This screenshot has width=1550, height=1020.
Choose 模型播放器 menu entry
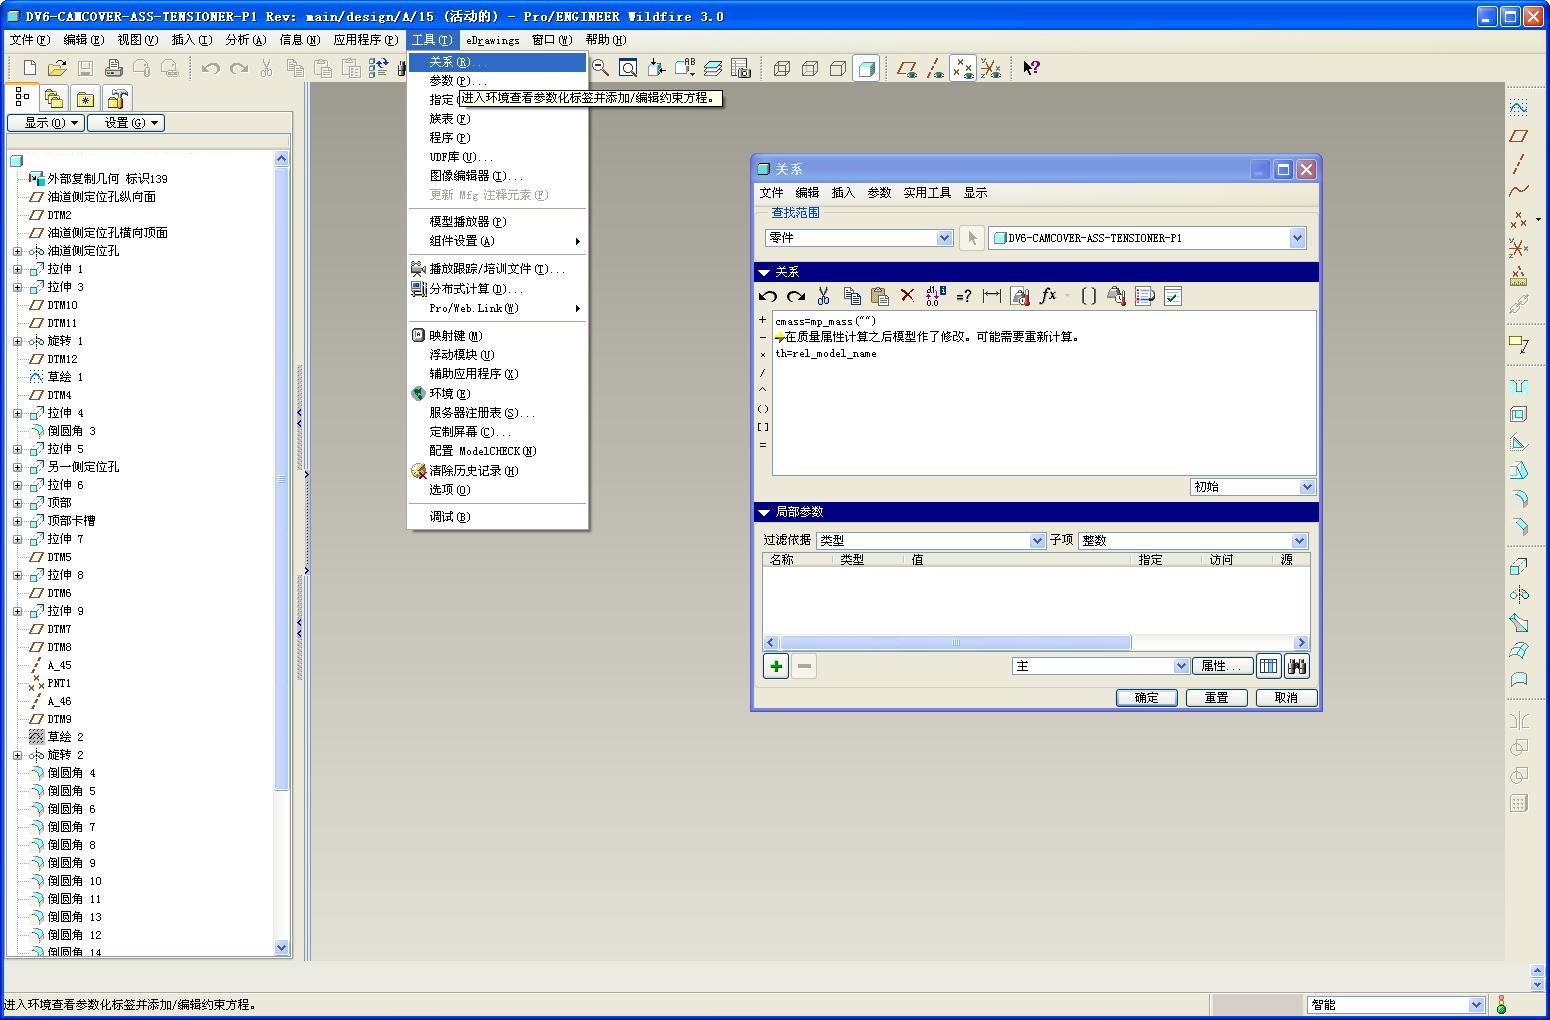(497, 222)
